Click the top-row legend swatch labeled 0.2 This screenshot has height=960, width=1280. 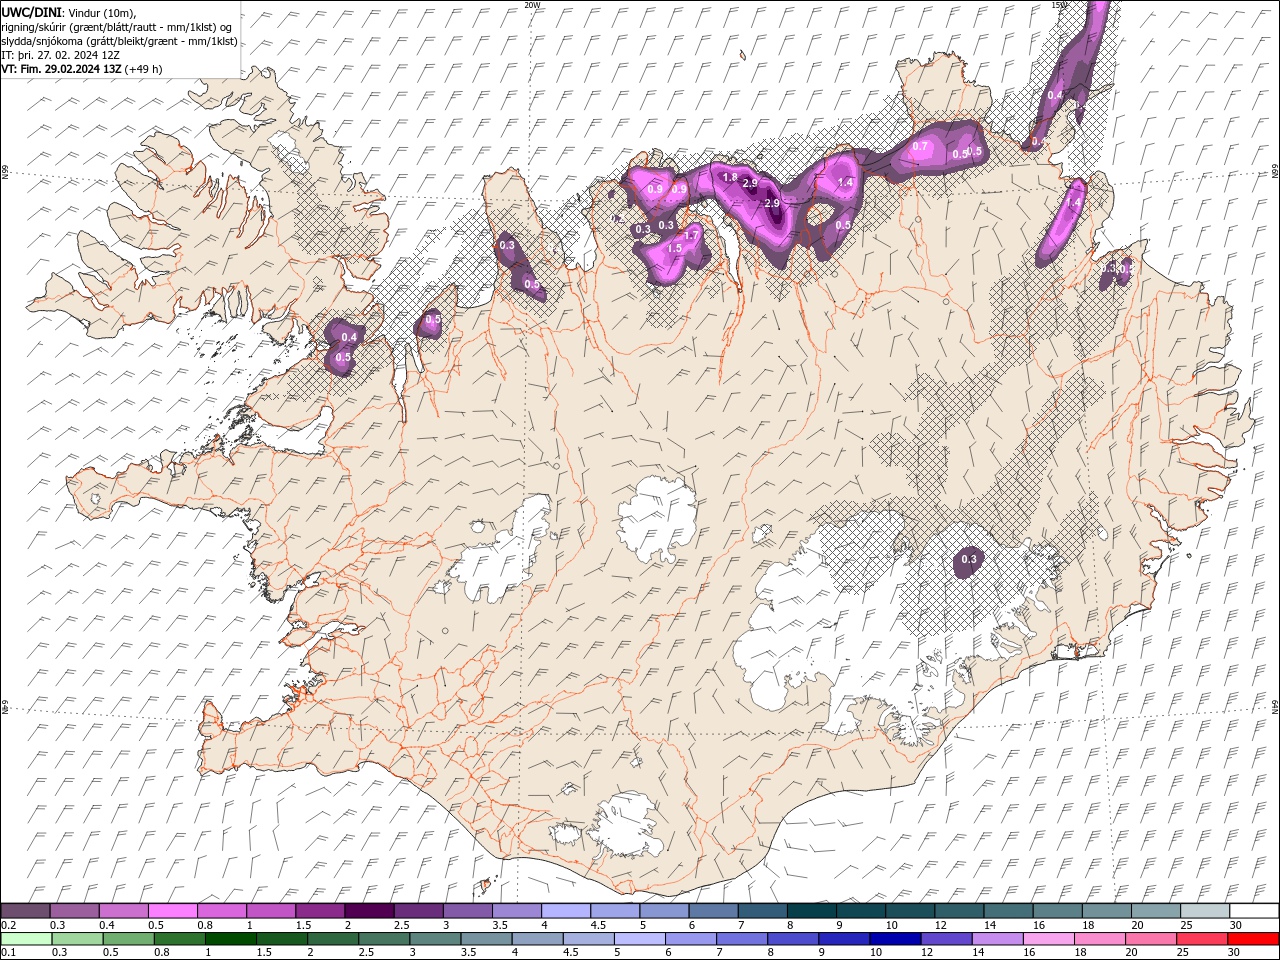25,911
